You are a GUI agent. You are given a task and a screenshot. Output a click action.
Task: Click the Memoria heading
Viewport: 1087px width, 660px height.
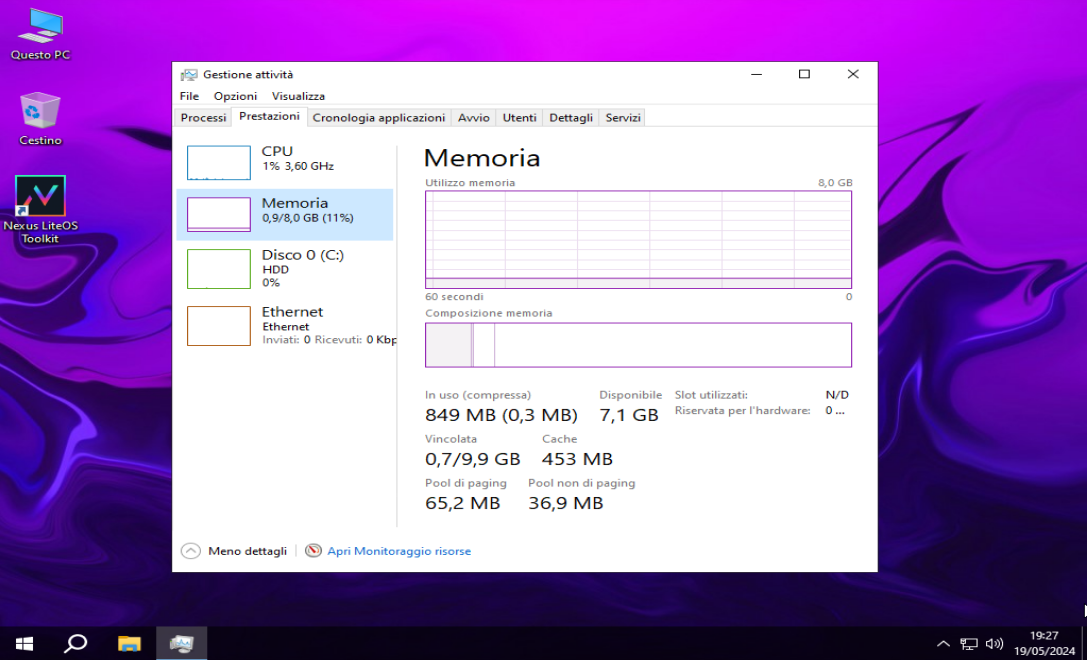[x=482, y=158]
